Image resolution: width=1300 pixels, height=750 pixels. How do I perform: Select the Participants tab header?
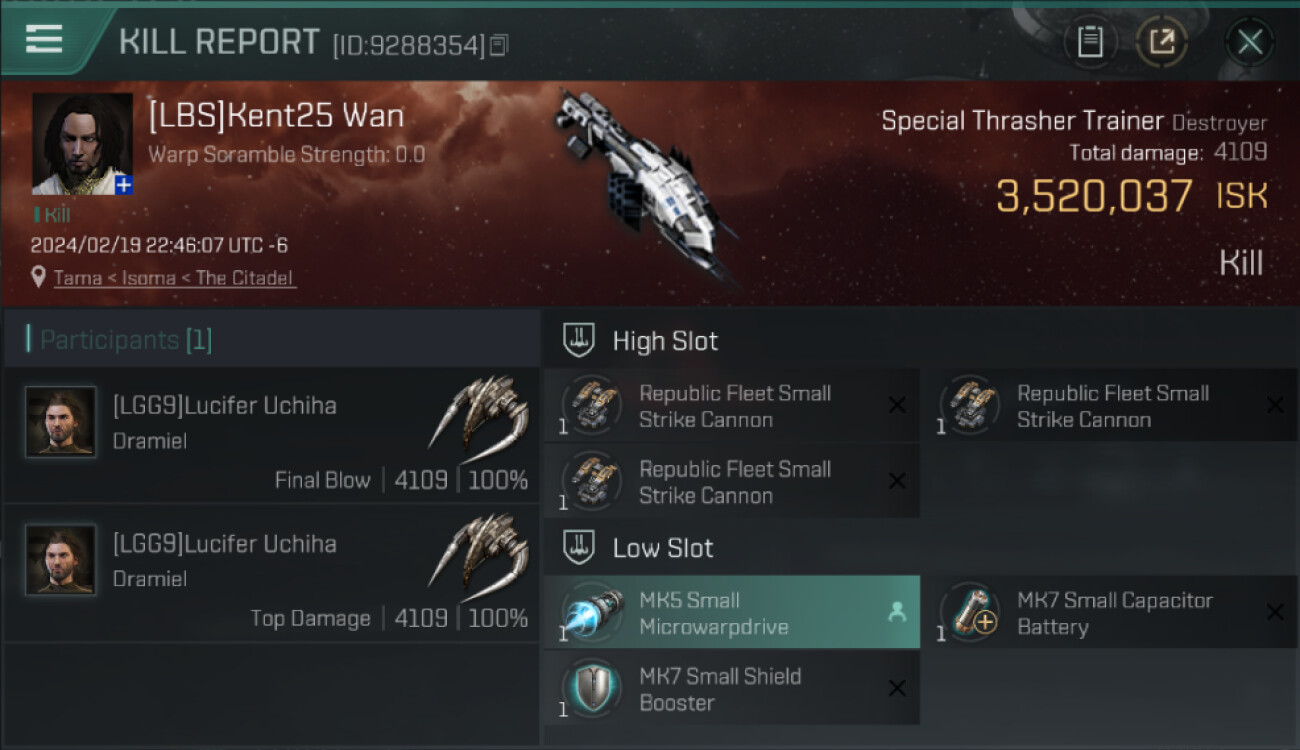(126, 340)
